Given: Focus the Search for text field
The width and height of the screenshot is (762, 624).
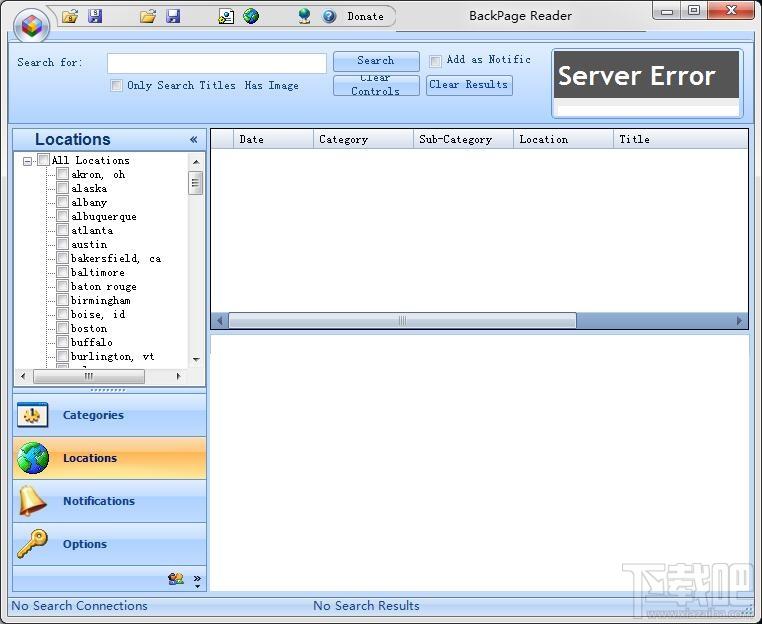Looking at the screenshot, I should point(217,63).
